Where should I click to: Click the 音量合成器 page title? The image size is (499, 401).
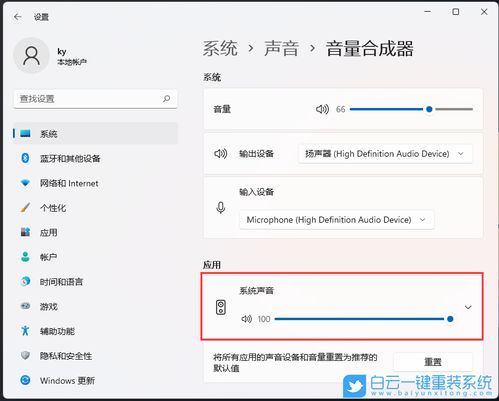pyautogui.click(x=370, y=49)
